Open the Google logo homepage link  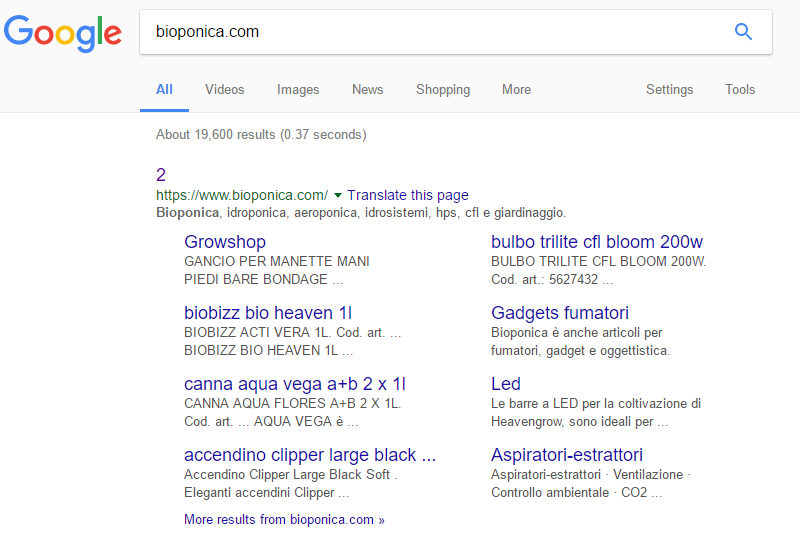tap(63, 33)
